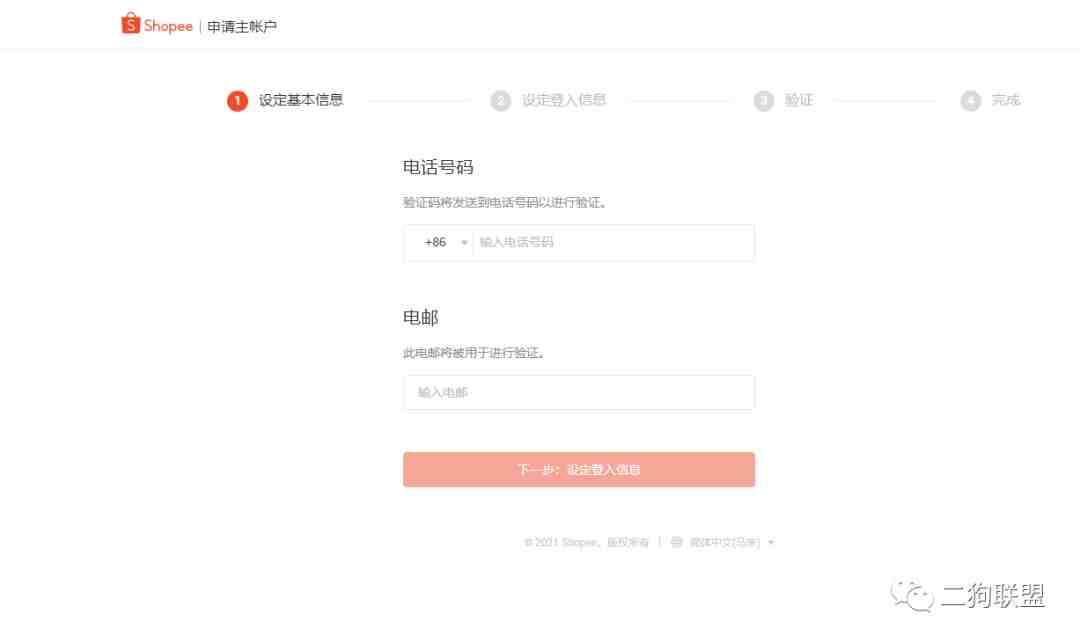The image size is (1080, 643).
Task: Open the 简体中文 language dropdown in footer
Action: (723, 542)
